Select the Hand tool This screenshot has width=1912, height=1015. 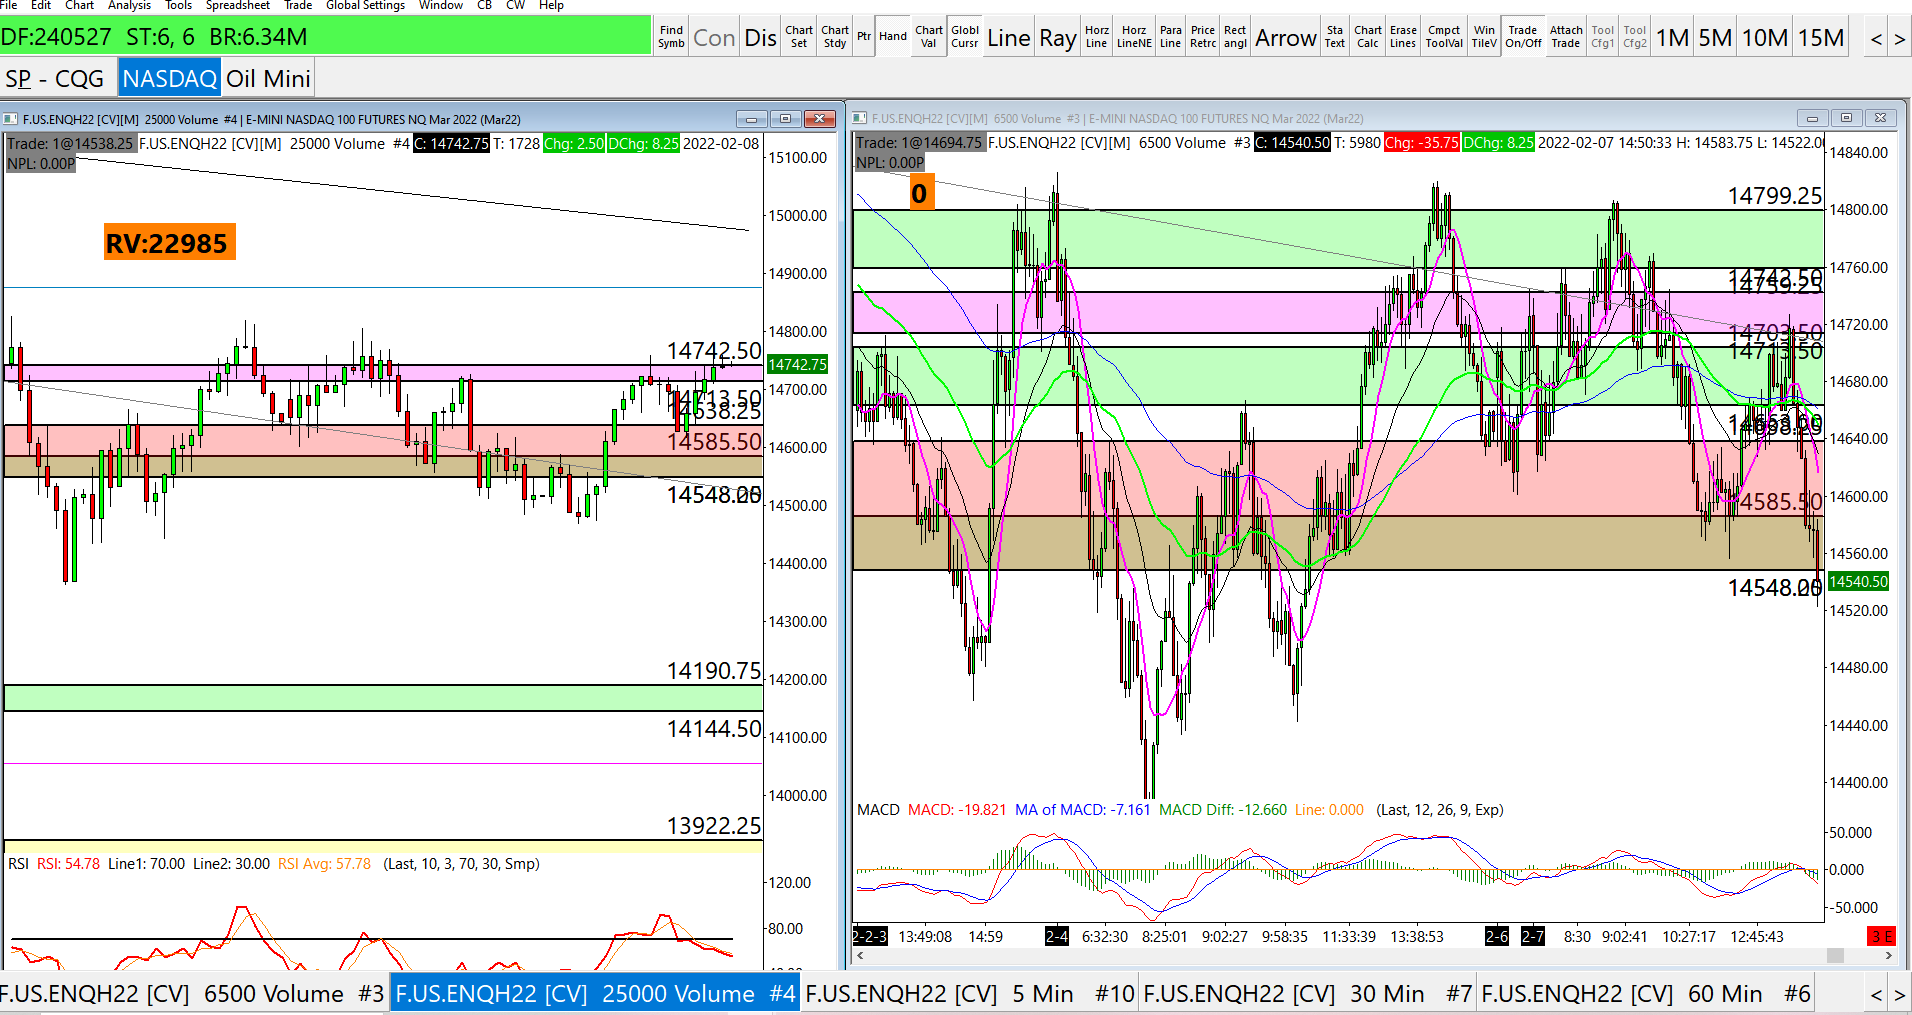pyautogui.click(x=893, y=37)
